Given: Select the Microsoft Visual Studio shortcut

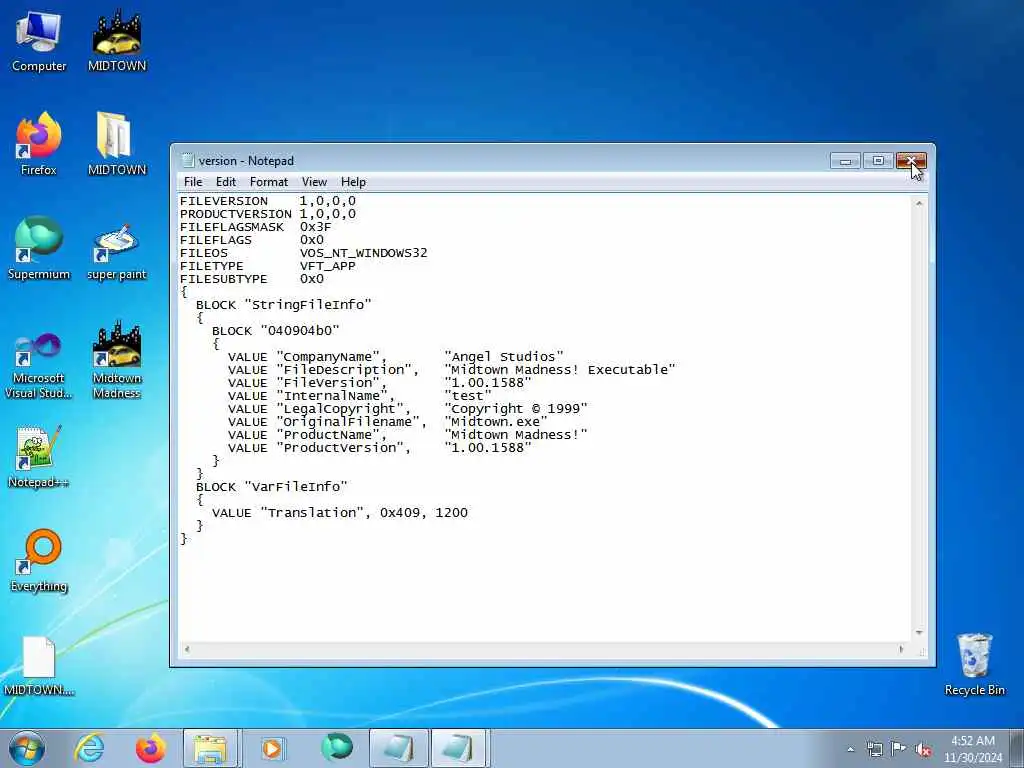Looking at the screenshot, I should 39,366.
